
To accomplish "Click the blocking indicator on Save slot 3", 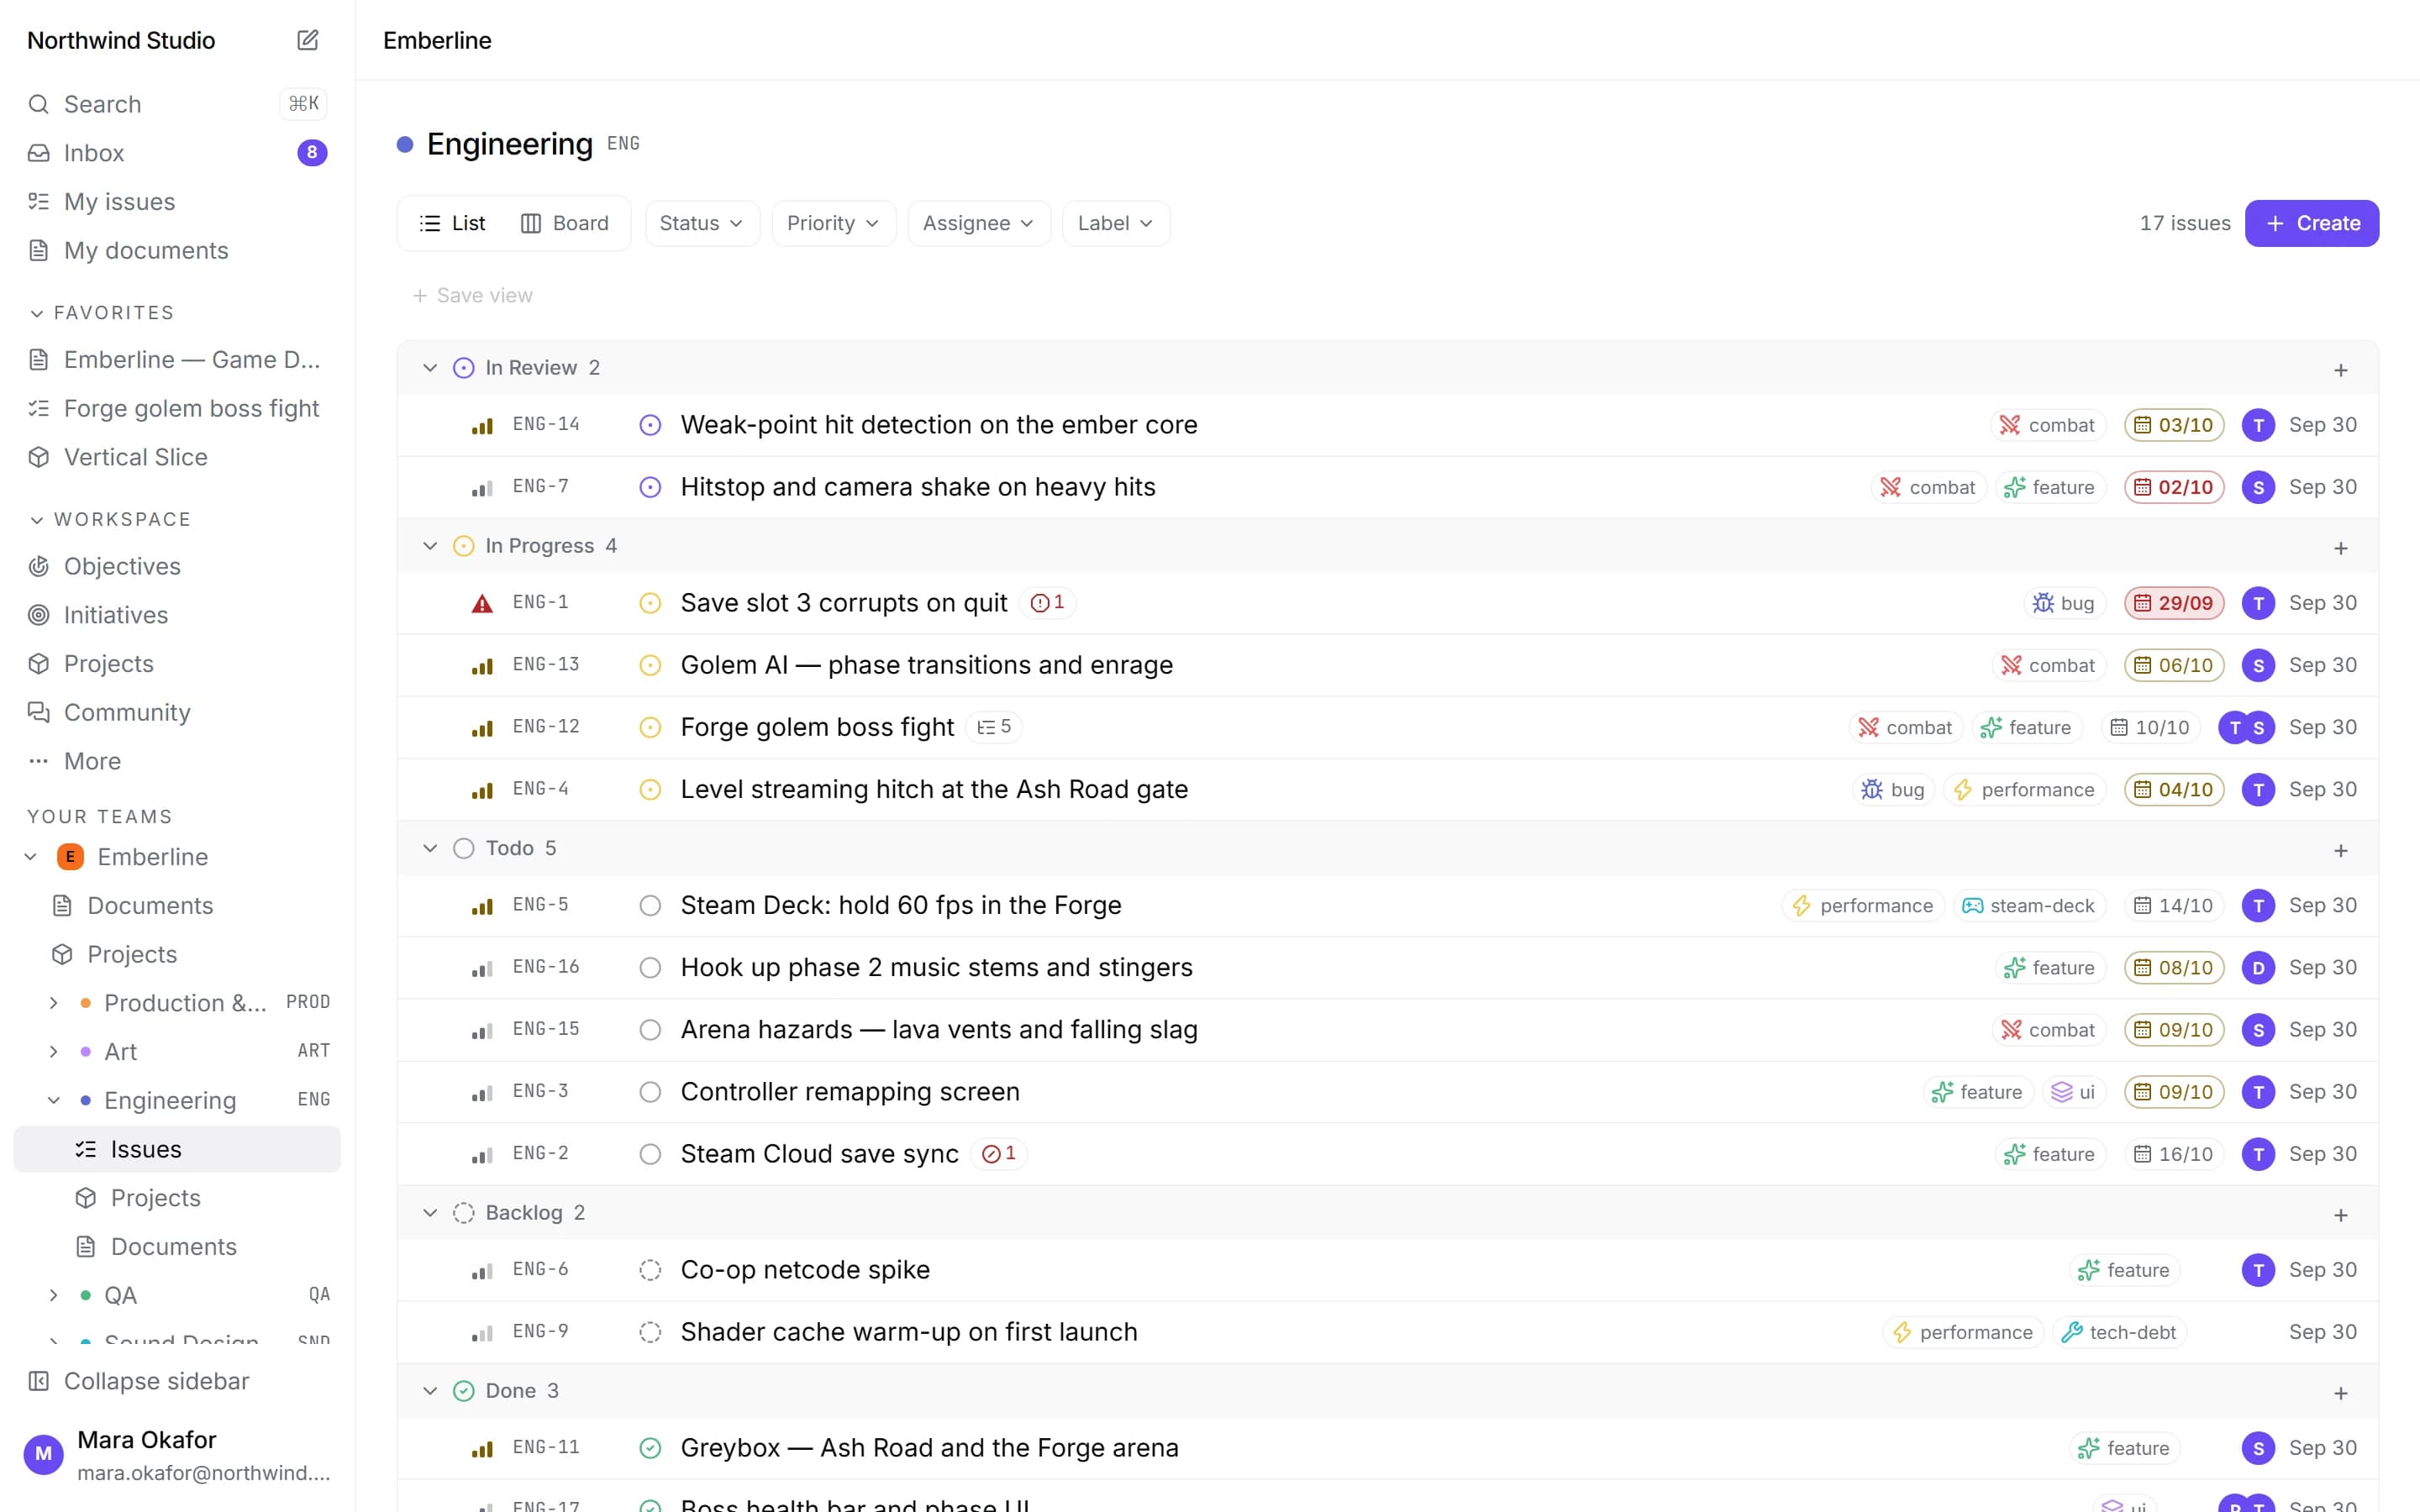I will click(x=1047, y=603).
